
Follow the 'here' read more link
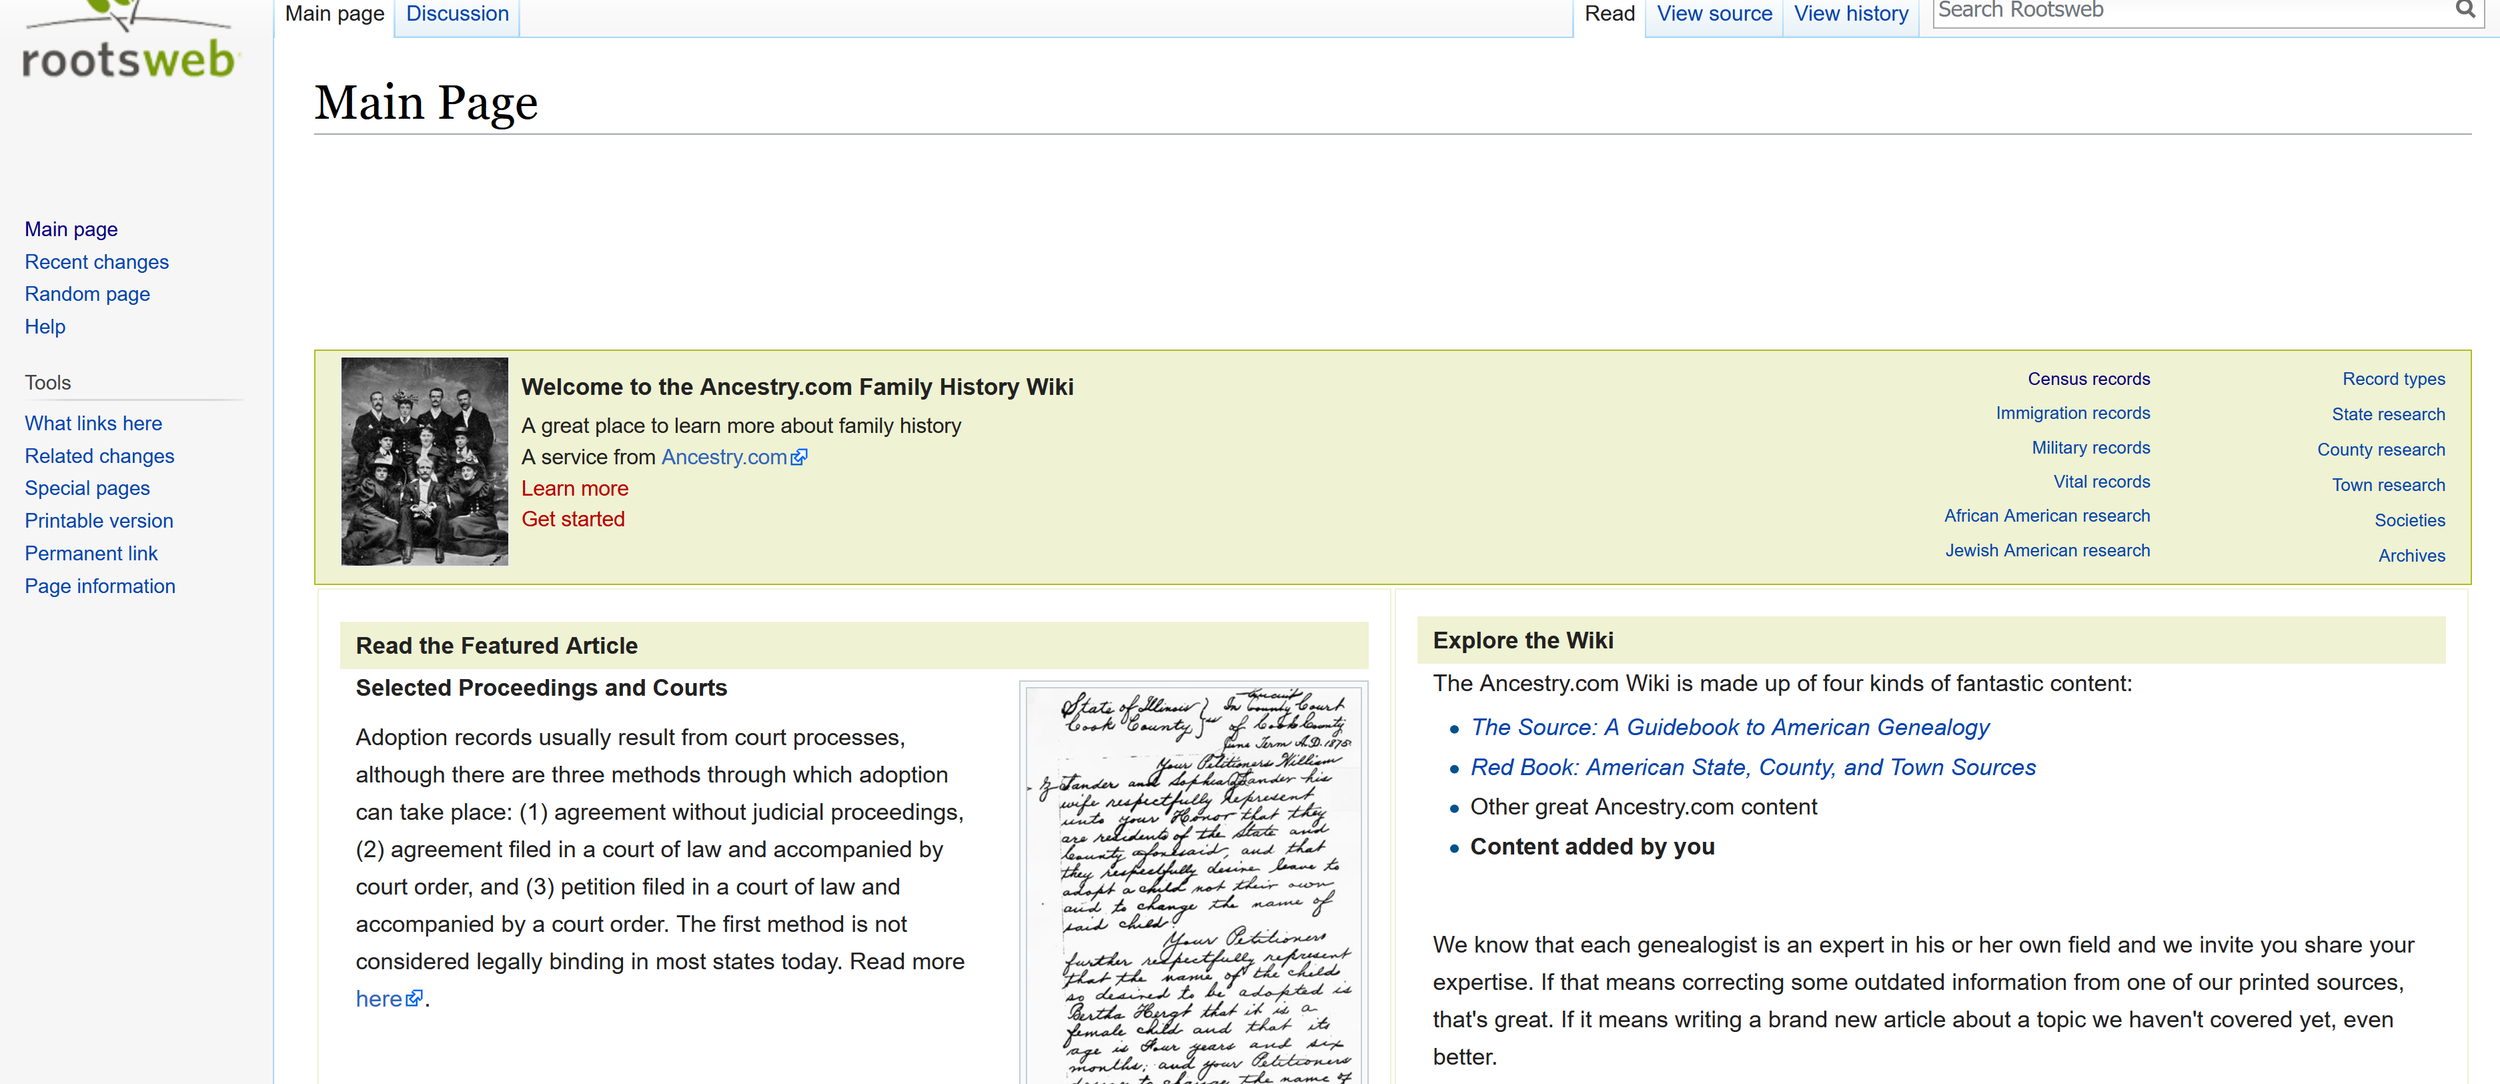point(389,999)
